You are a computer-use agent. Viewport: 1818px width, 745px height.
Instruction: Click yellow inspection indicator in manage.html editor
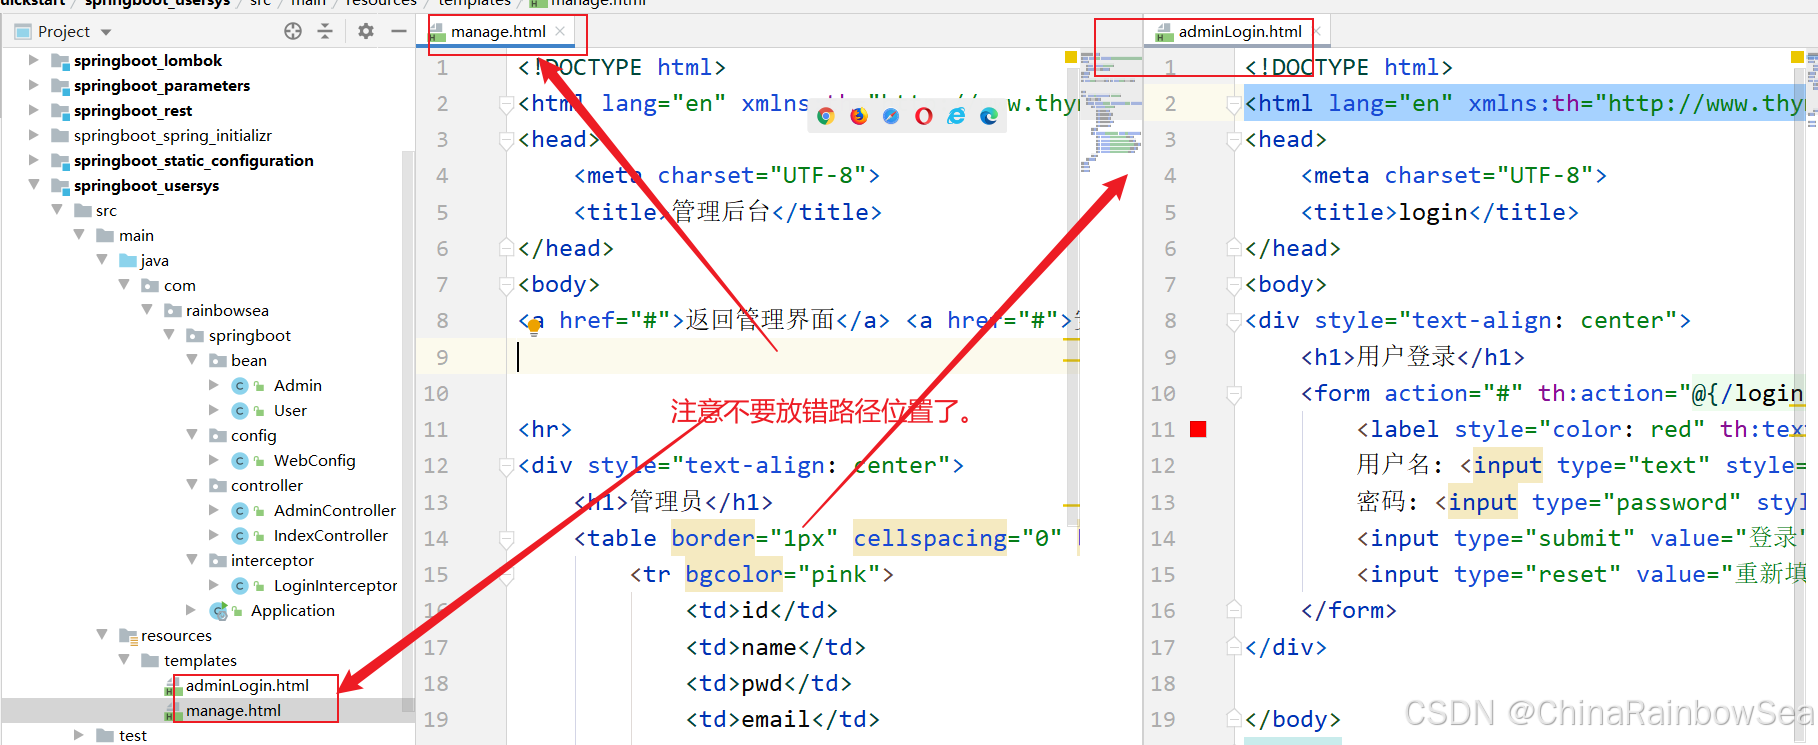pyautogui.click(x=1071, y=58)
